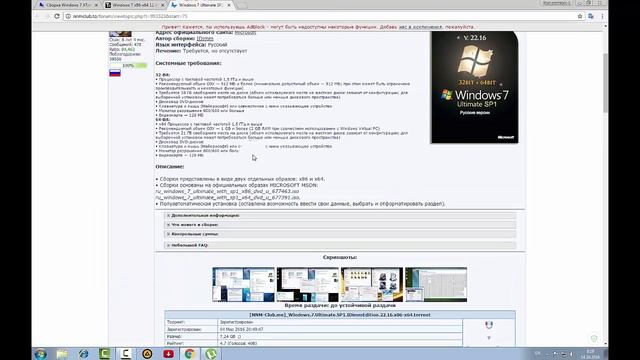This screenshot has height=360, width=640.
Task: Click the 'Описание' heading
Action: [x=170, y=167]
